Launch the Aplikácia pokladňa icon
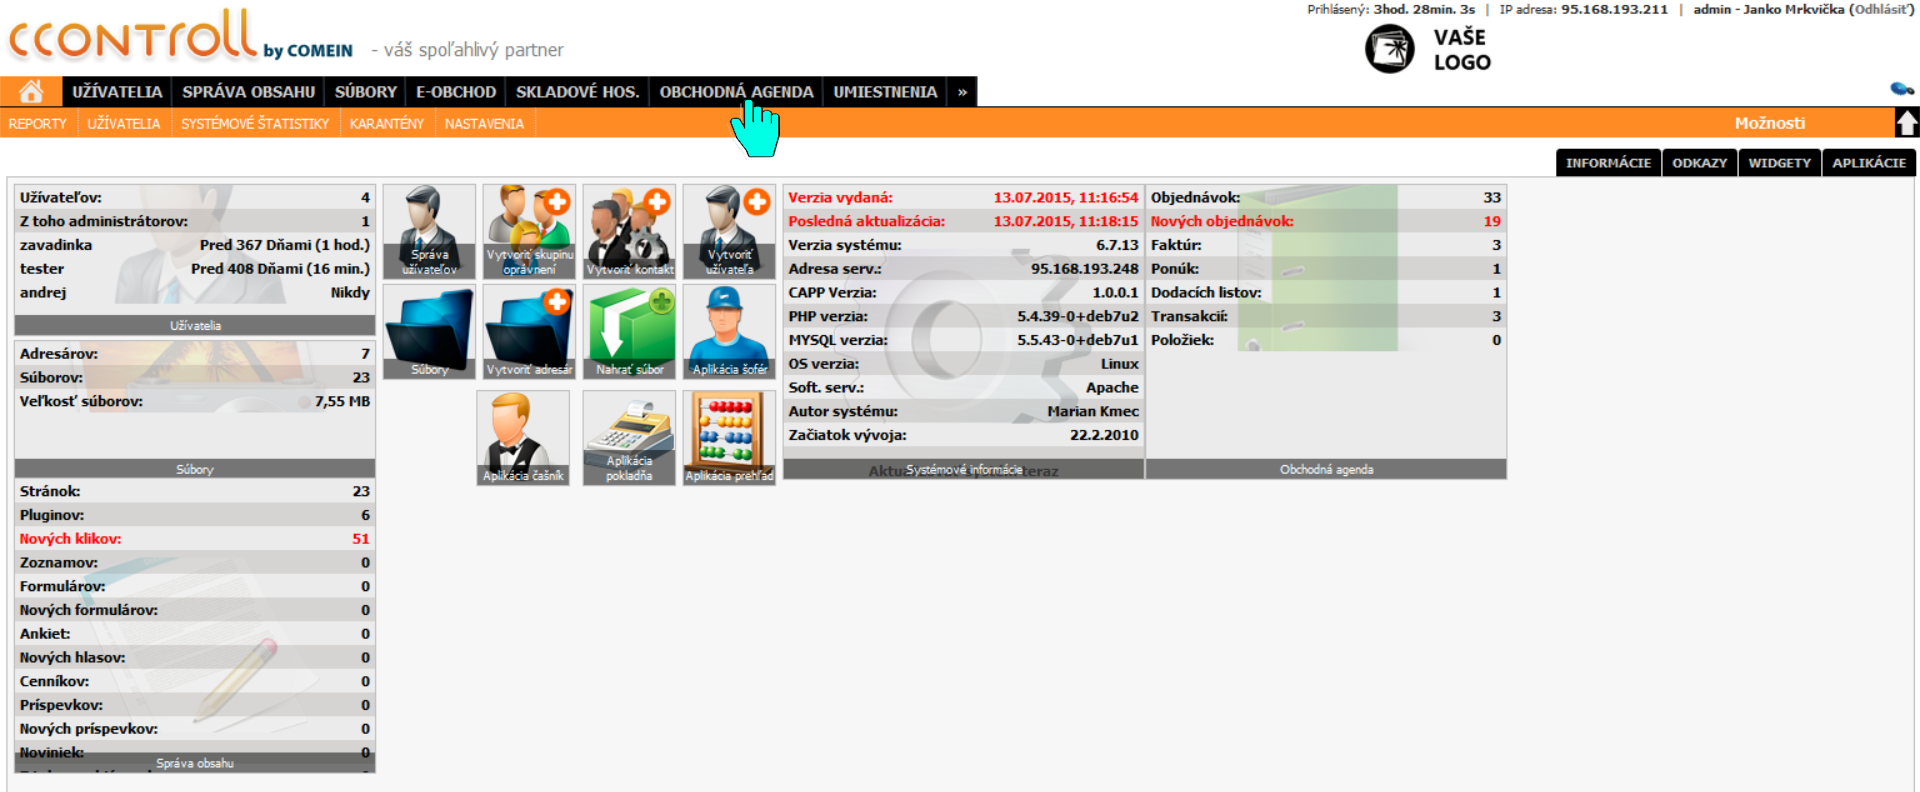 click(x=629, y=438)
